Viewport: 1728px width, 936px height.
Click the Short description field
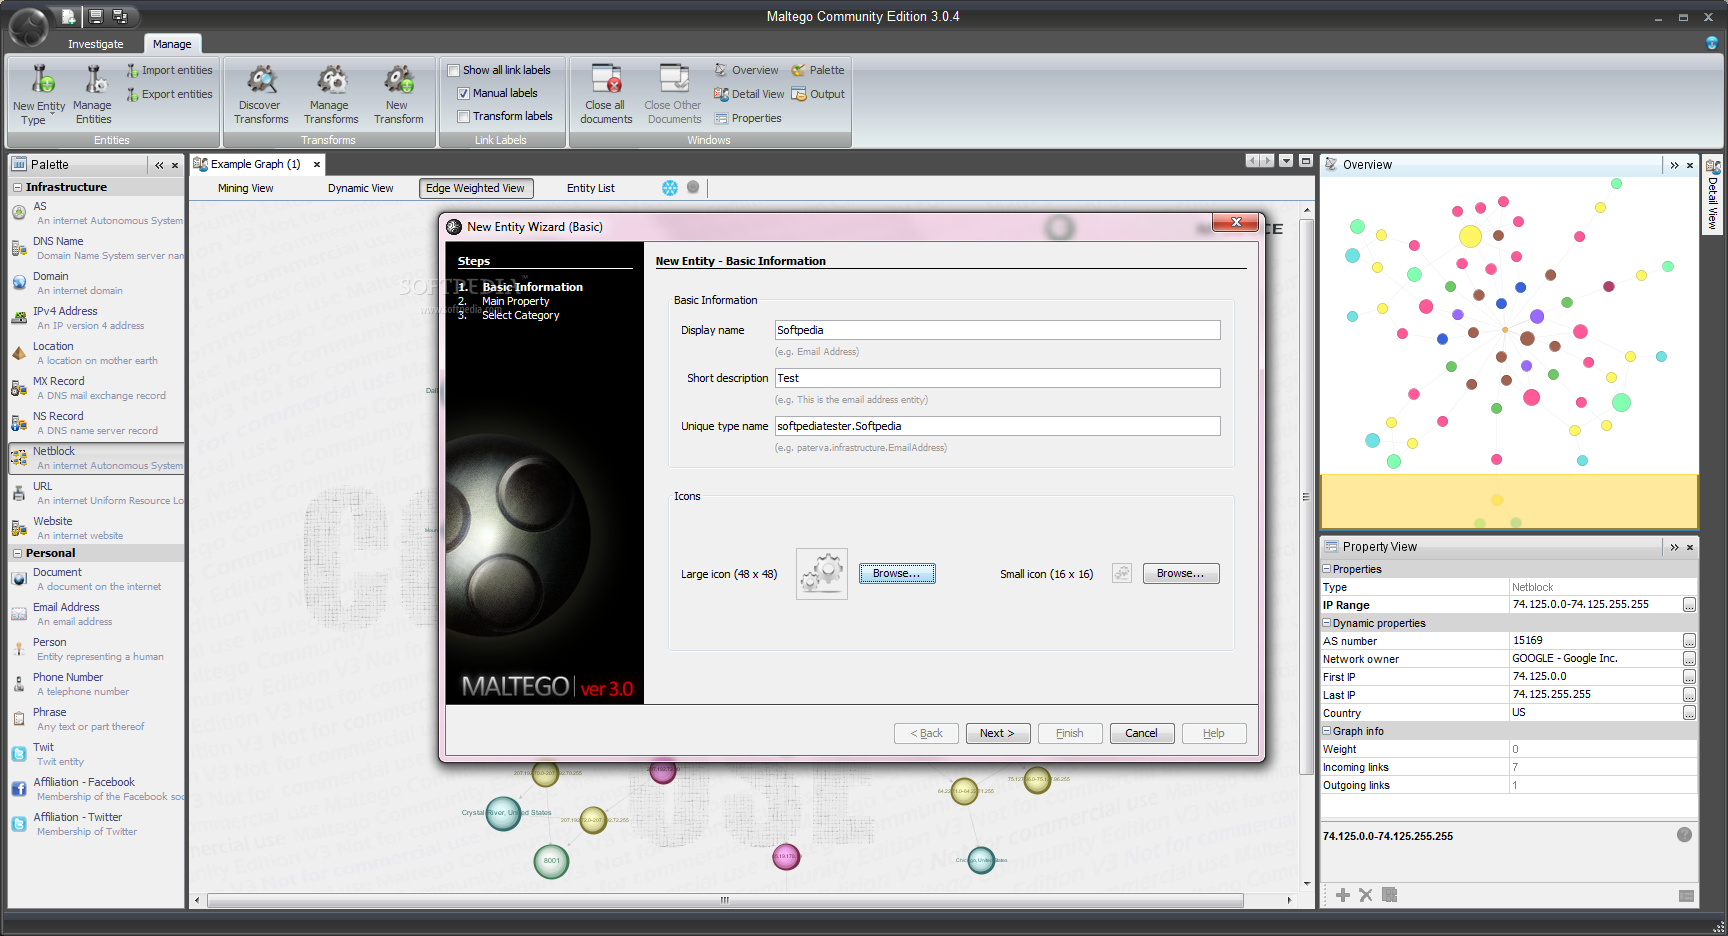[x=998, y=378]
